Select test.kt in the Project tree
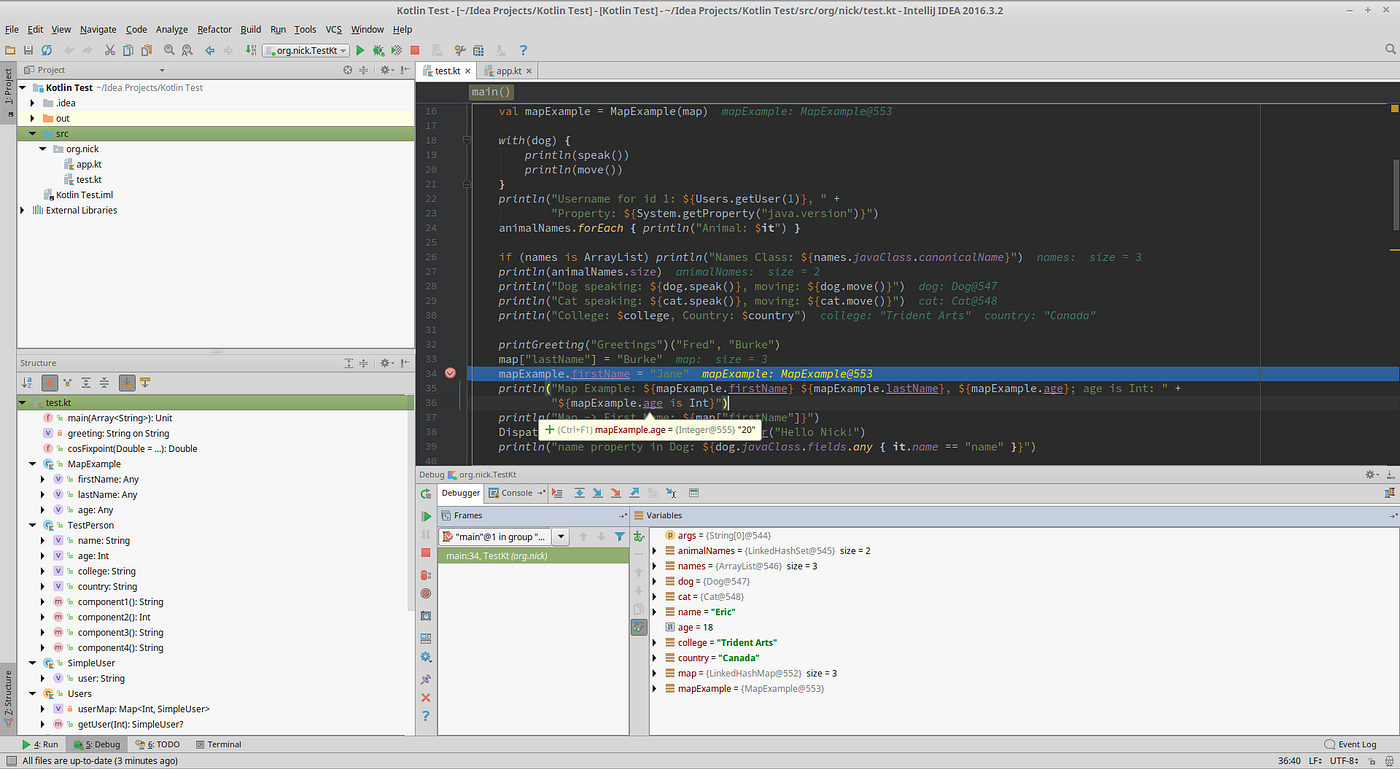 89,179
